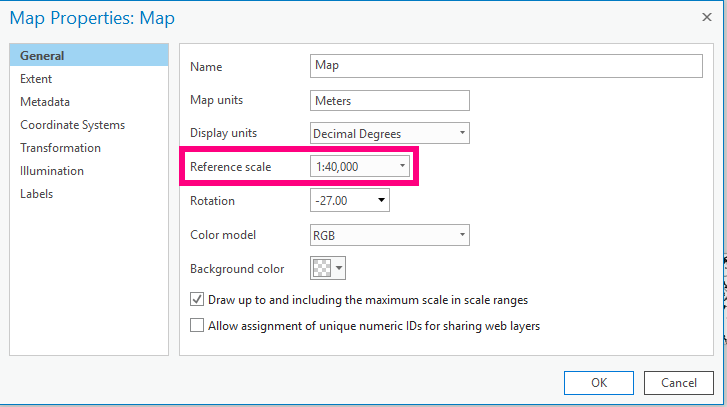Click the Map units label

217,100
